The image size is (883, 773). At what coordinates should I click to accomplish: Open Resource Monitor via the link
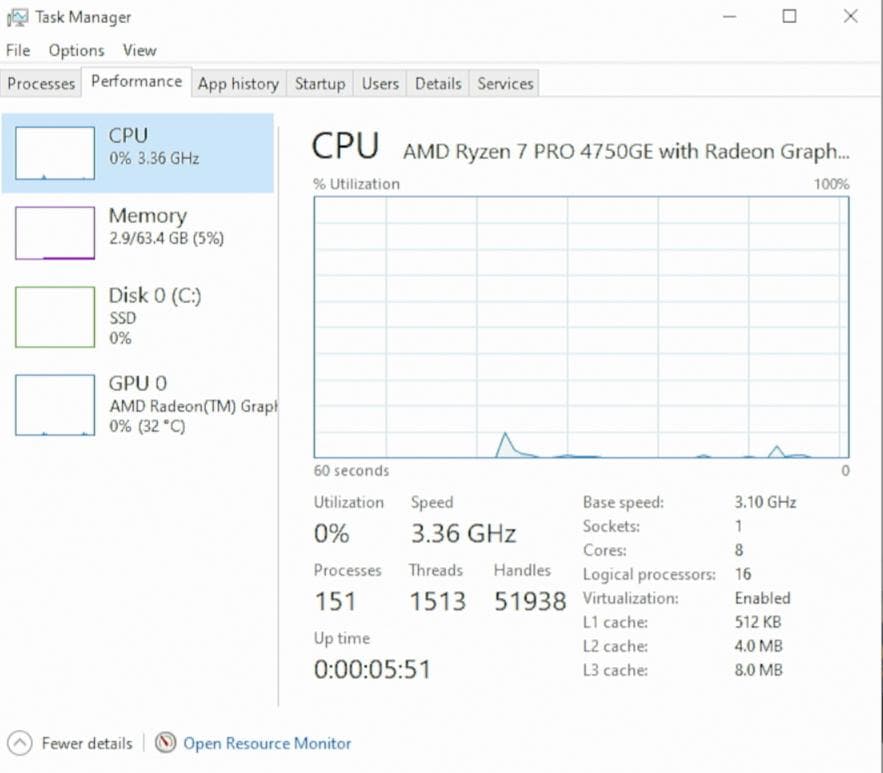click(267, 743)
